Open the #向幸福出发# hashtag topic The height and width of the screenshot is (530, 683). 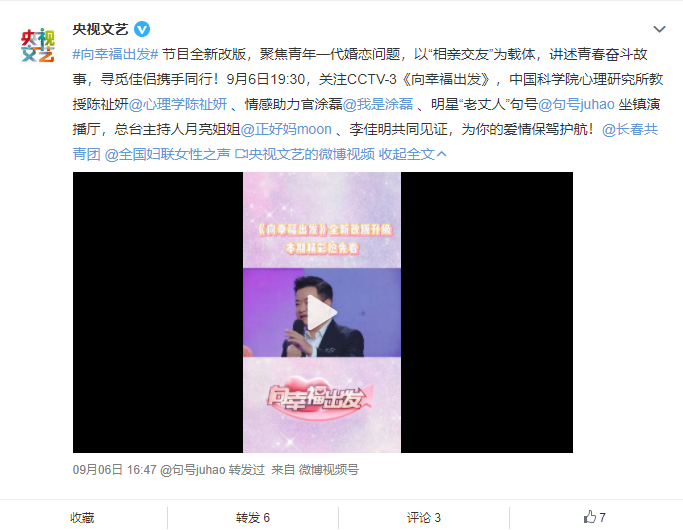click(115, 54)
